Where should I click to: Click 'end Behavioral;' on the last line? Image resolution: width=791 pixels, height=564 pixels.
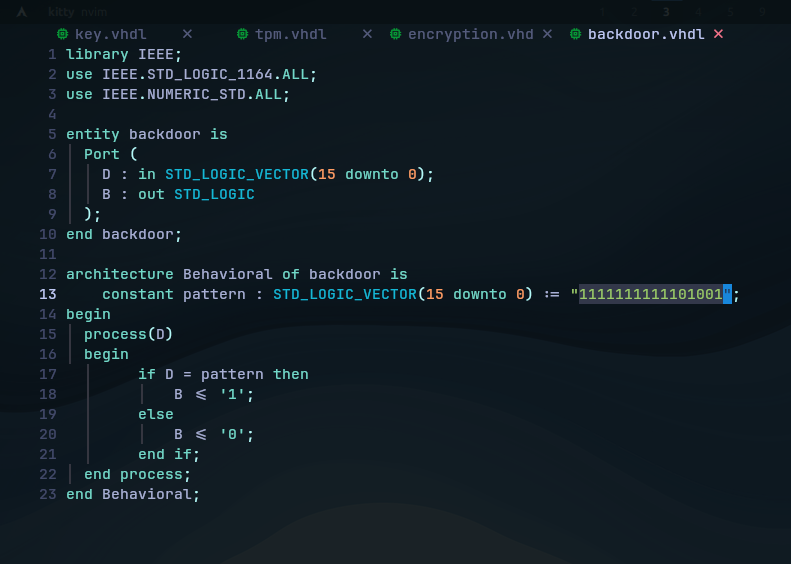[x=133, y=494]
